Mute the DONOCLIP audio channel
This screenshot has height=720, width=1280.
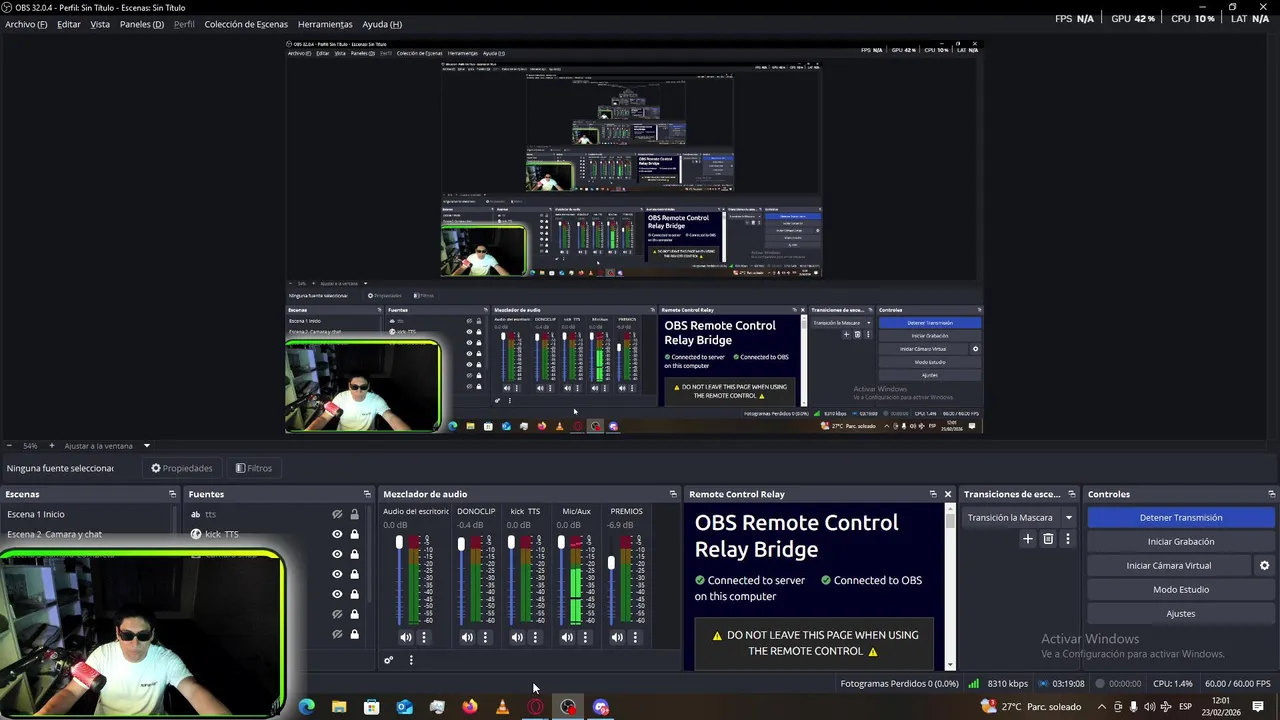coord(467,637)
